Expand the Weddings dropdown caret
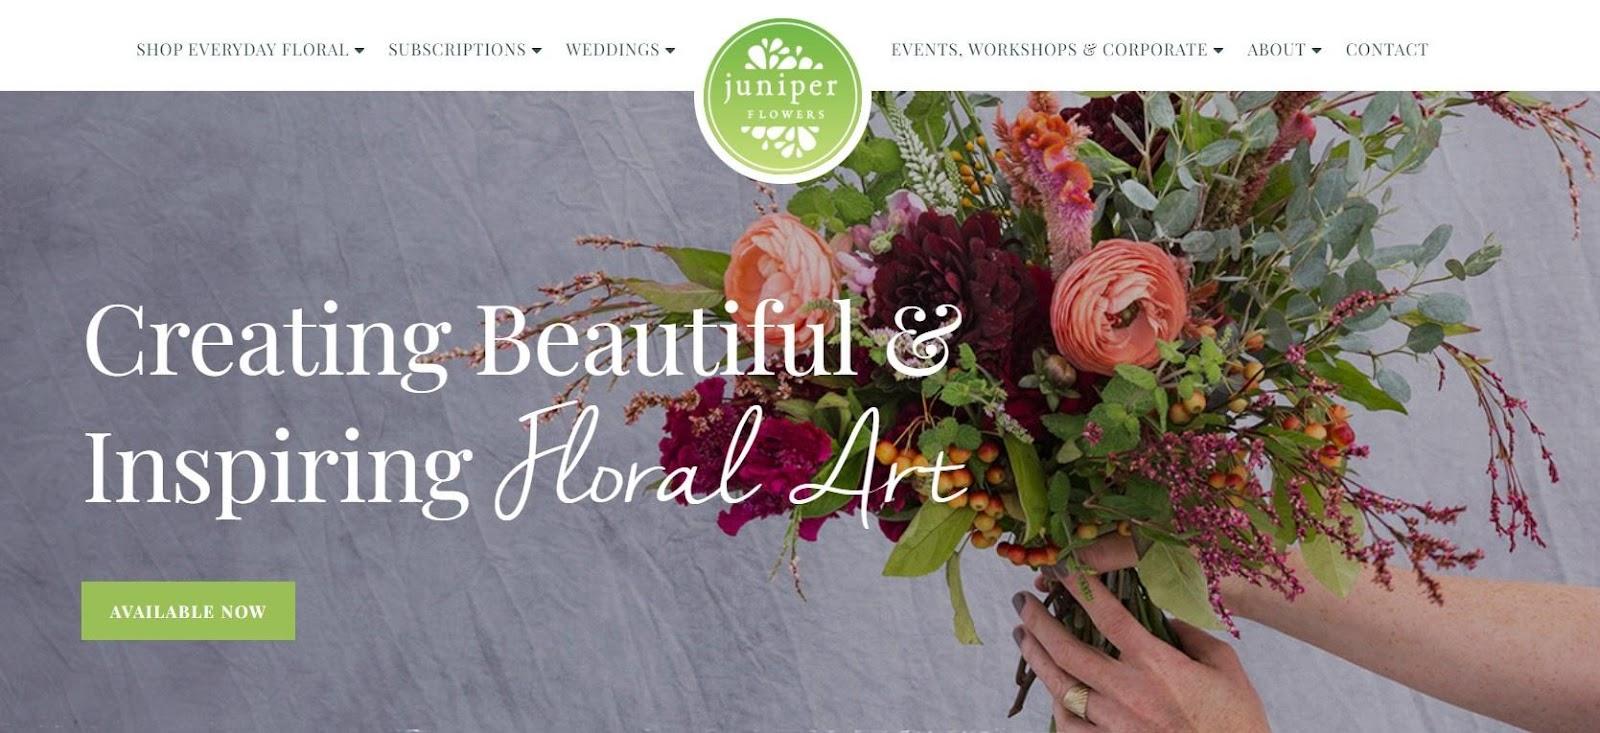The height and width of the screenshot is (733, 1600). click(x=670, y=50)
